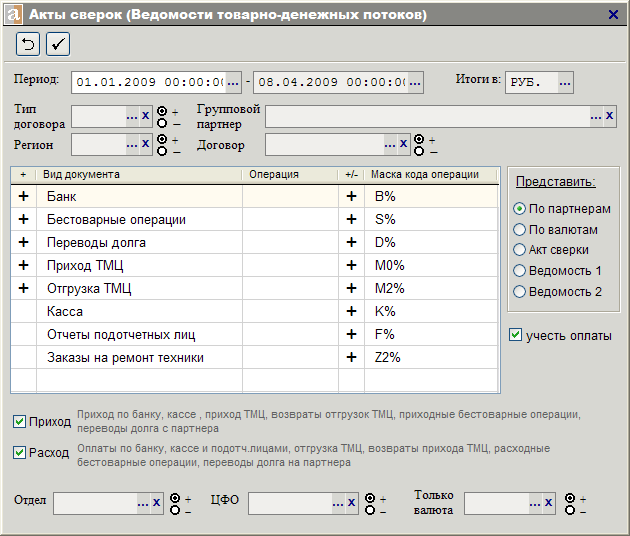The height and width of the screenshot is (536, 630).
Task: Click the M2% mask cell
Action: 431,288
